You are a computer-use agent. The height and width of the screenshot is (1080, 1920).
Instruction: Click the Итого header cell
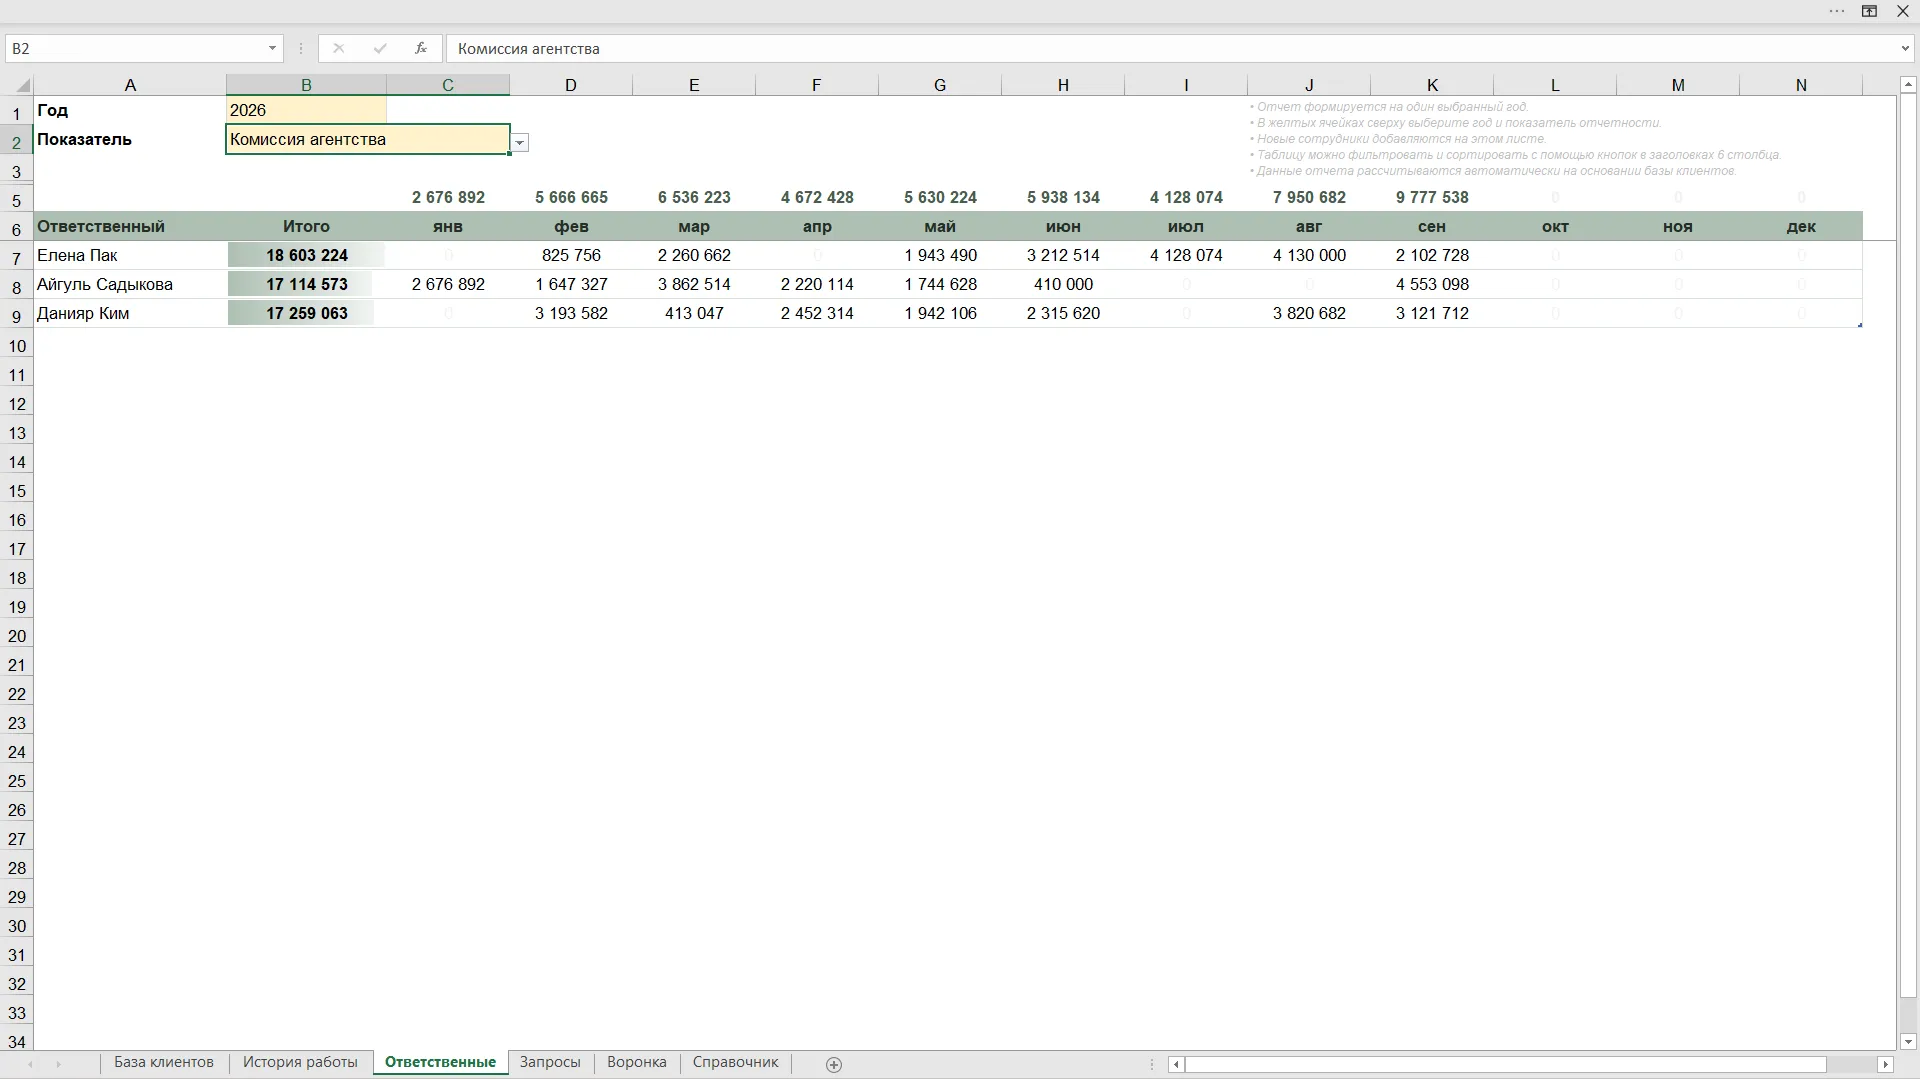(x=306, y=226)
